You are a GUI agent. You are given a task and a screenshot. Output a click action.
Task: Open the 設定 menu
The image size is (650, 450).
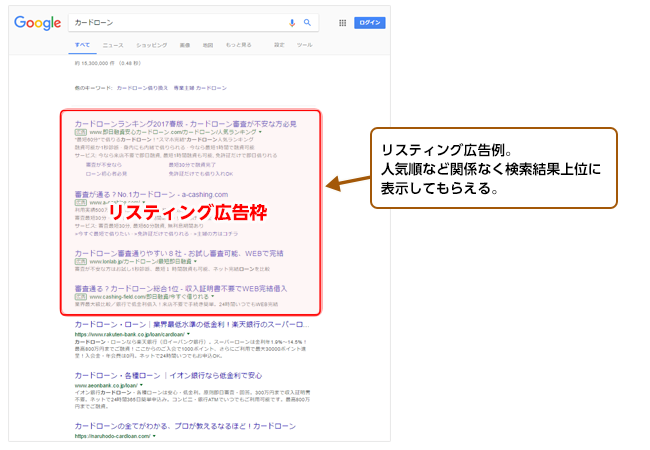click(279, 45)
